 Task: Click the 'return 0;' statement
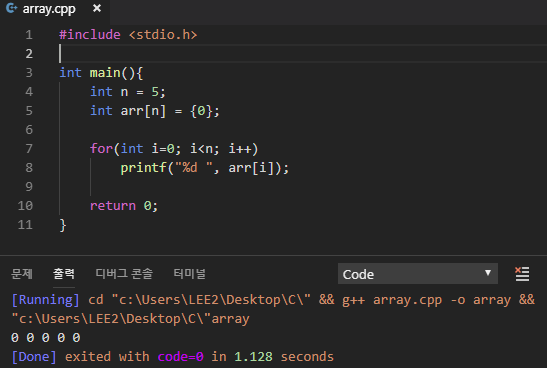coord(124,206)
